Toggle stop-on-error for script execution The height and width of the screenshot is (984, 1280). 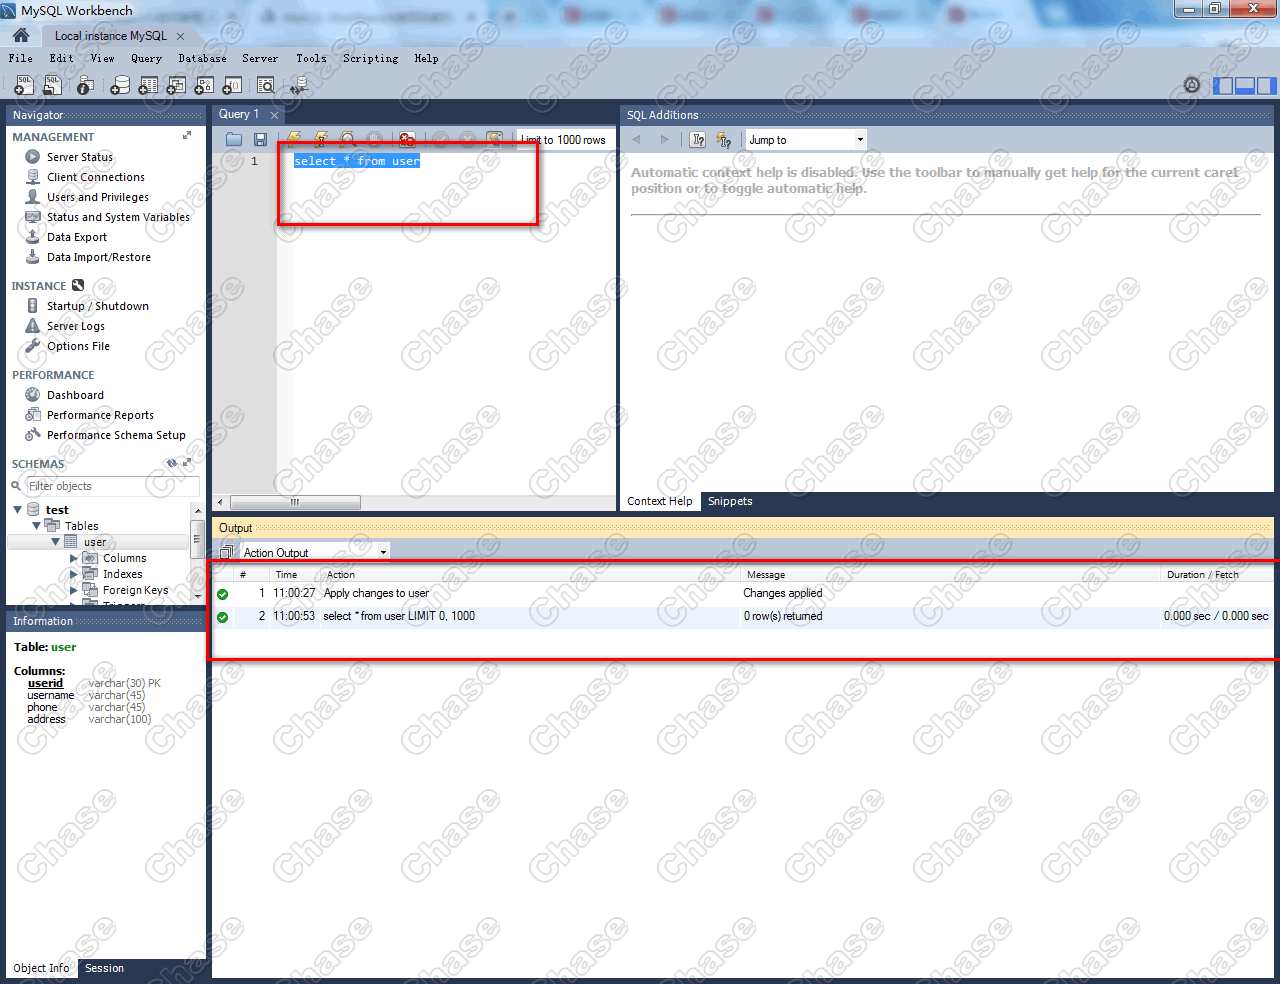pyautogui.click(x=407, y=140)
